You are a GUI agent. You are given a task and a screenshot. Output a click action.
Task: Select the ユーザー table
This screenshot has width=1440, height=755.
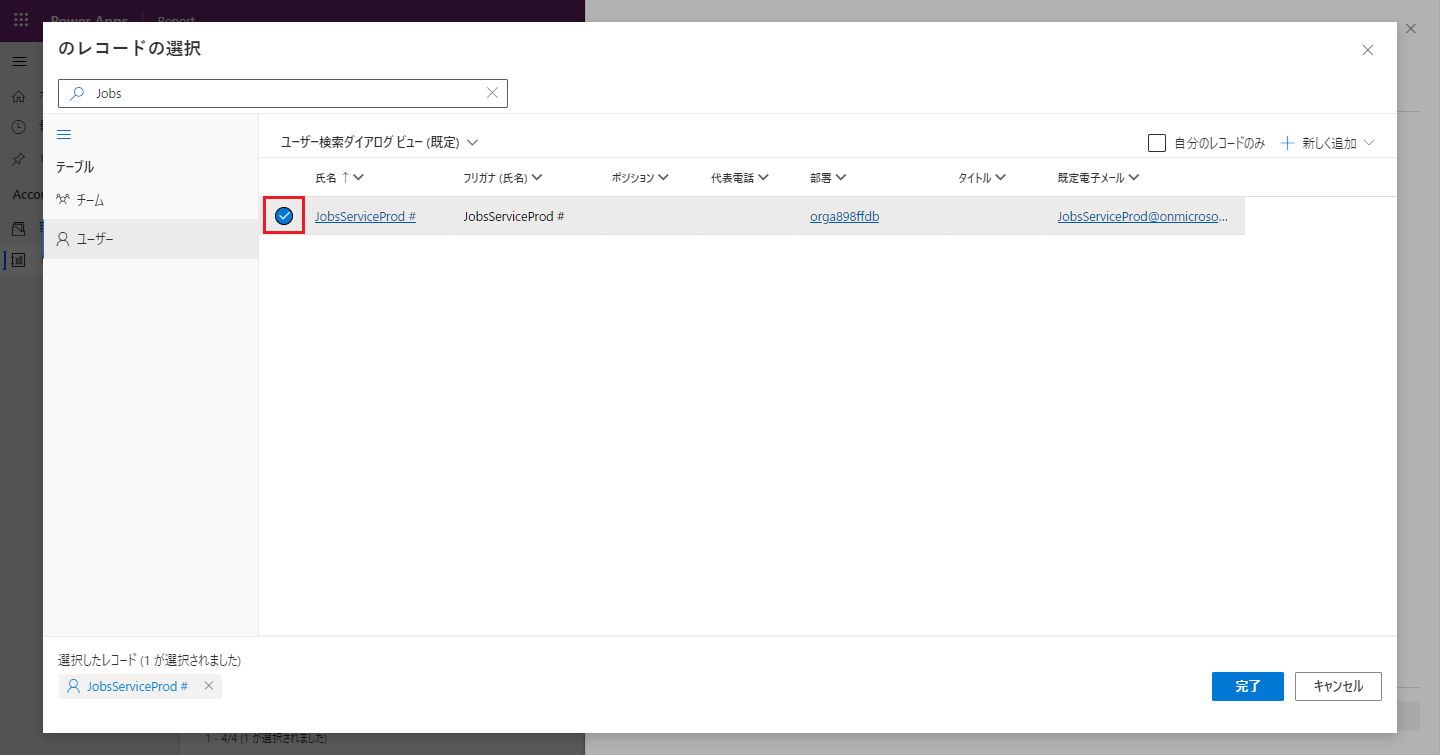(x=150, y=239)
